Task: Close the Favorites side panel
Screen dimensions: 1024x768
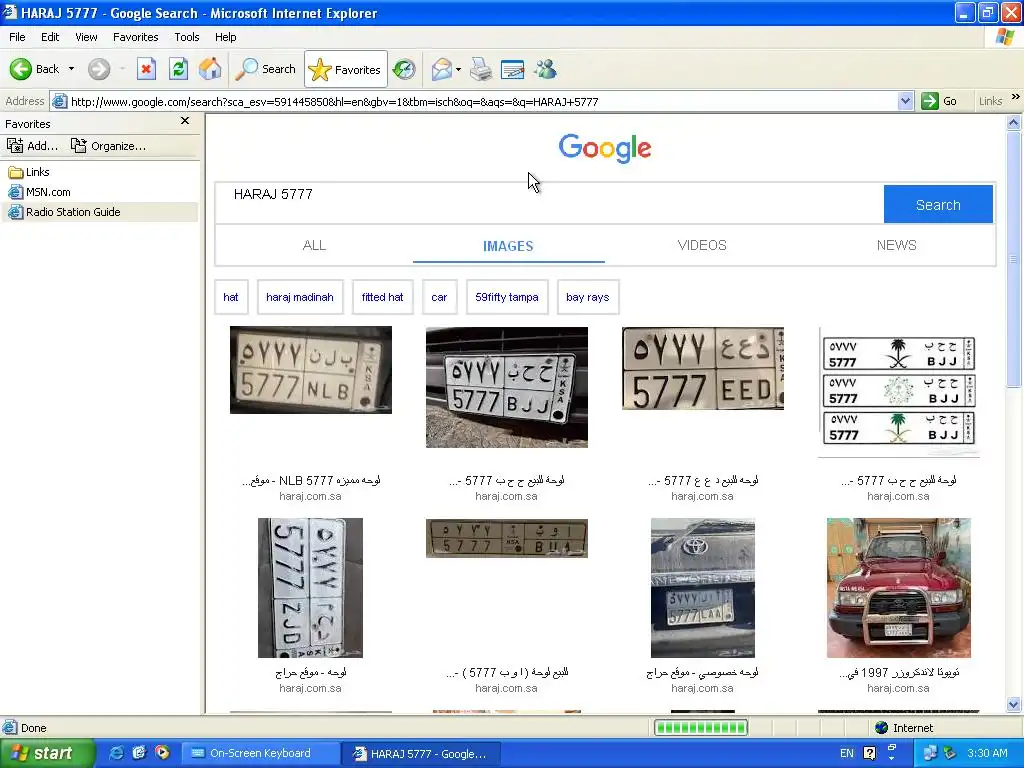Action: coord(185,121)
